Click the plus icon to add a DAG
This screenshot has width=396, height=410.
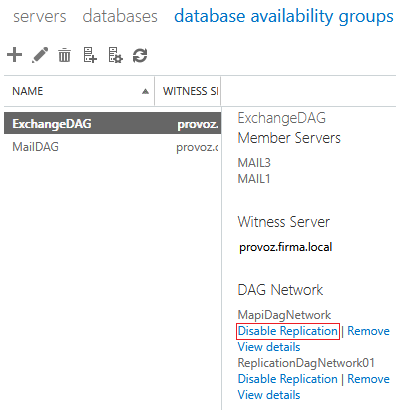(x=14, y=55)
